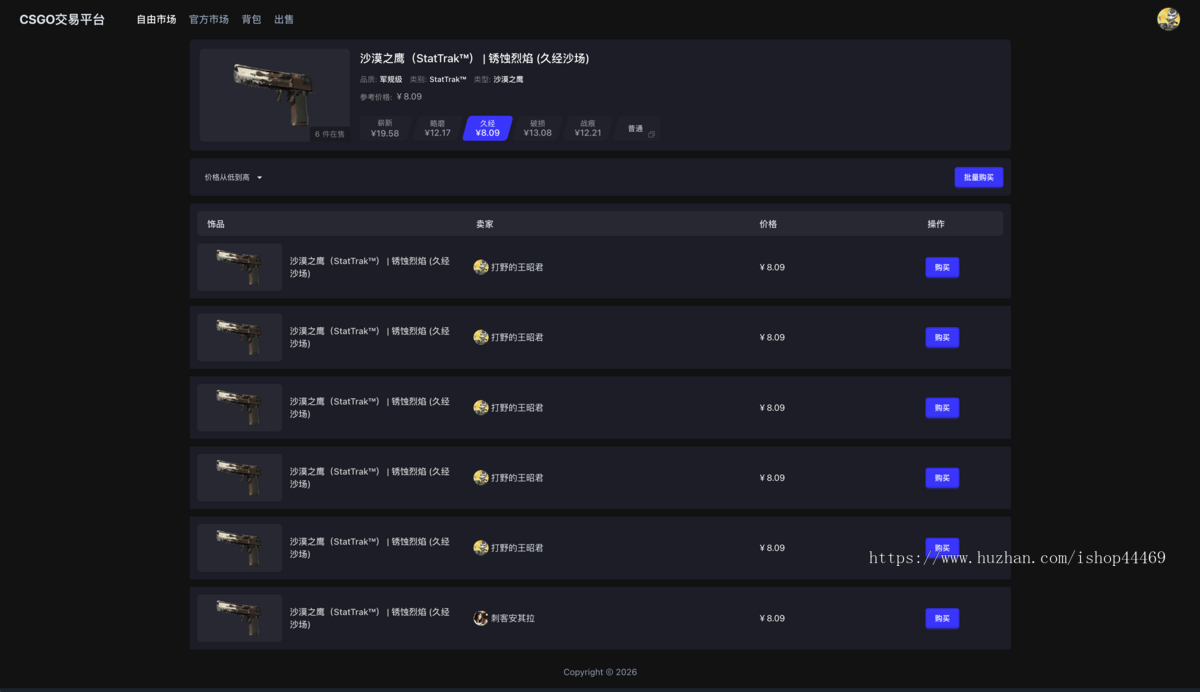Image resolution: width=1200 pixels, height=692 pixels.
Task: Click the 价格 column header
Action: pos(768,224)
